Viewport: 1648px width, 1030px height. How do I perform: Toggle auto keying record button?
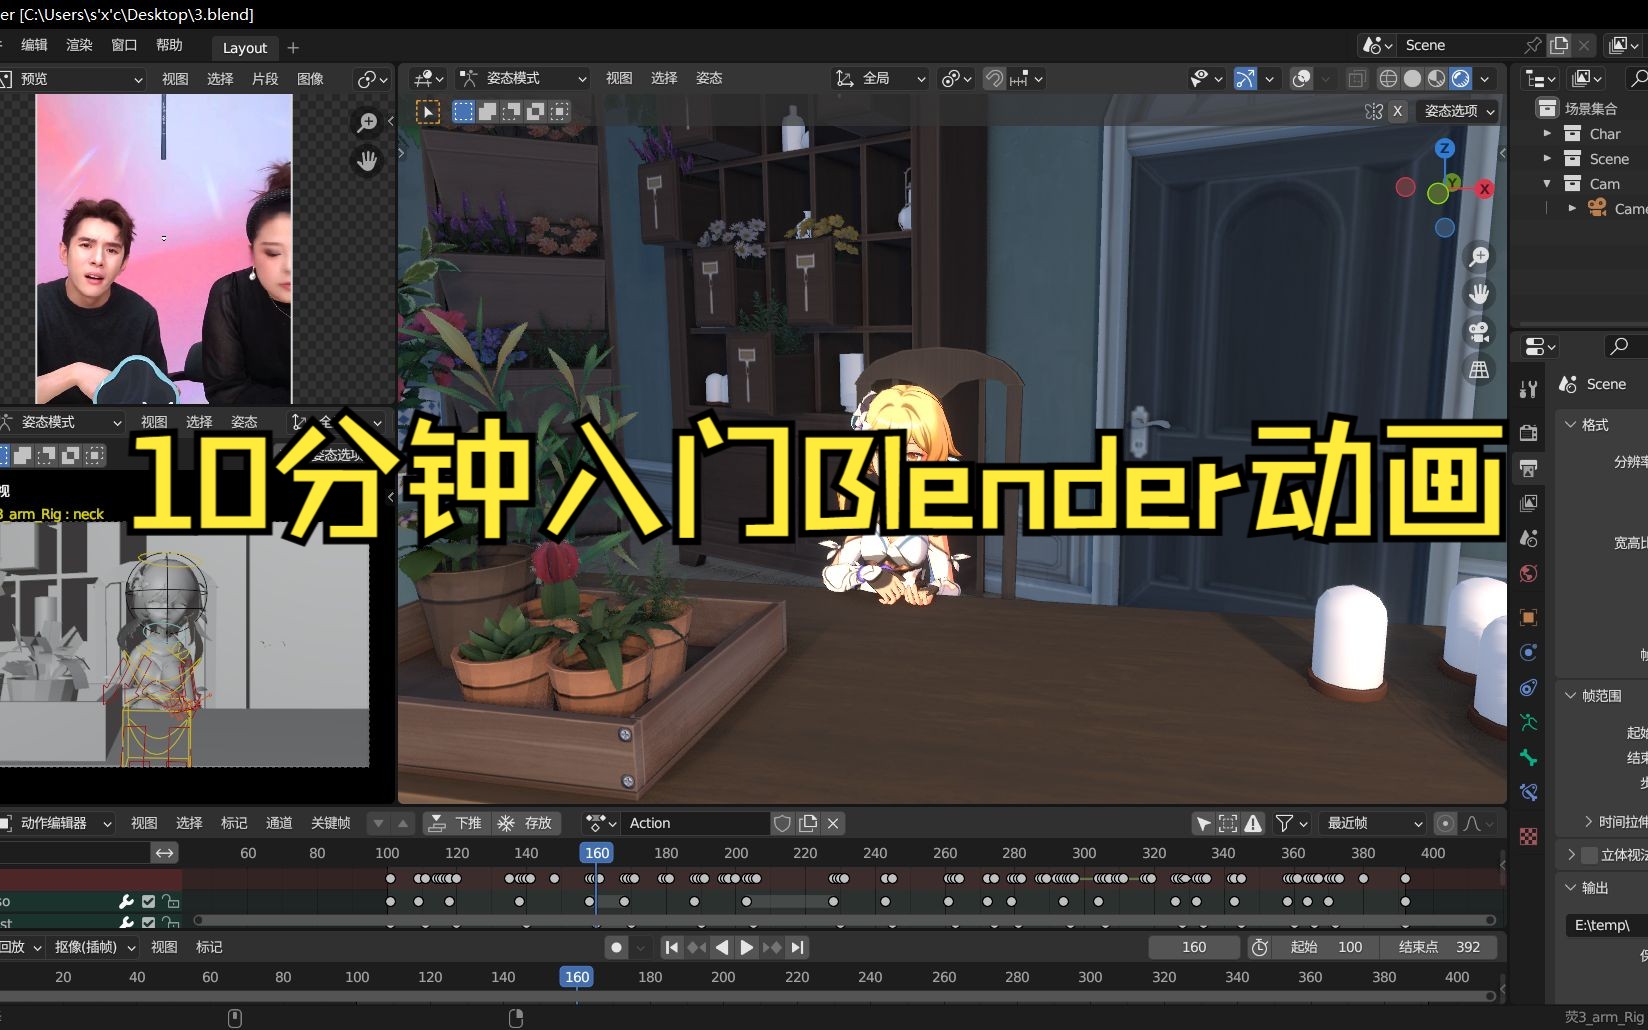click(616, 947)
